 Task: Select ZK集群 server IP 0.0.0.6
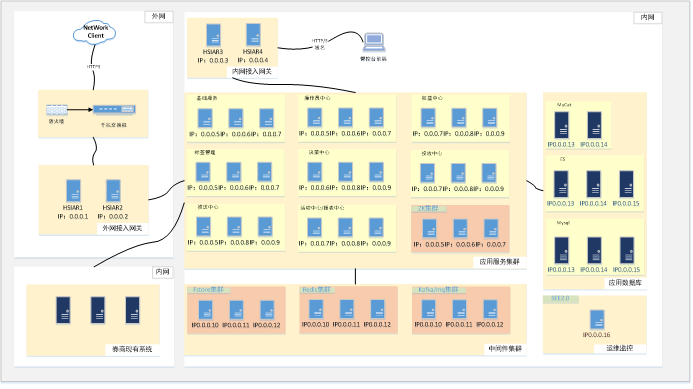460,229
